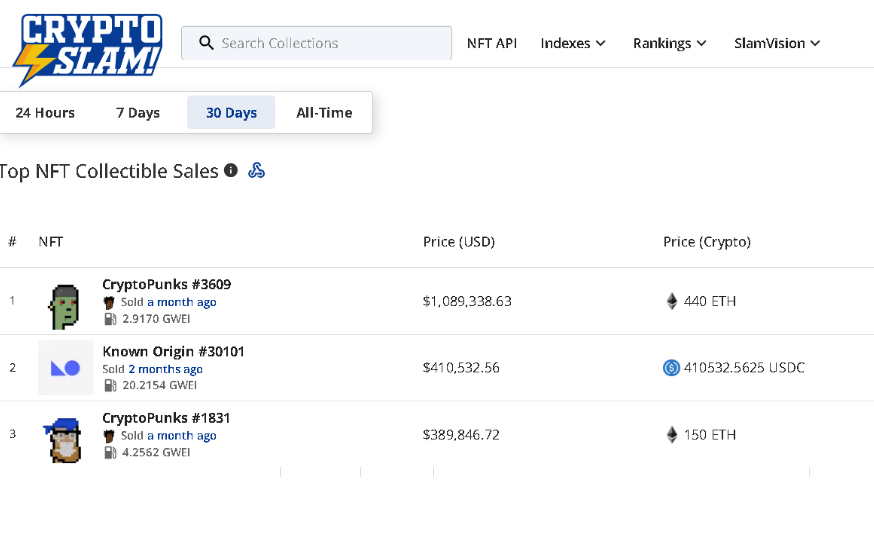This screenshot has height=533, width=874.
Task: Click the Known Origin #30101 logo thumbnail
Action: pyautogui.click(x=65, y=368)
